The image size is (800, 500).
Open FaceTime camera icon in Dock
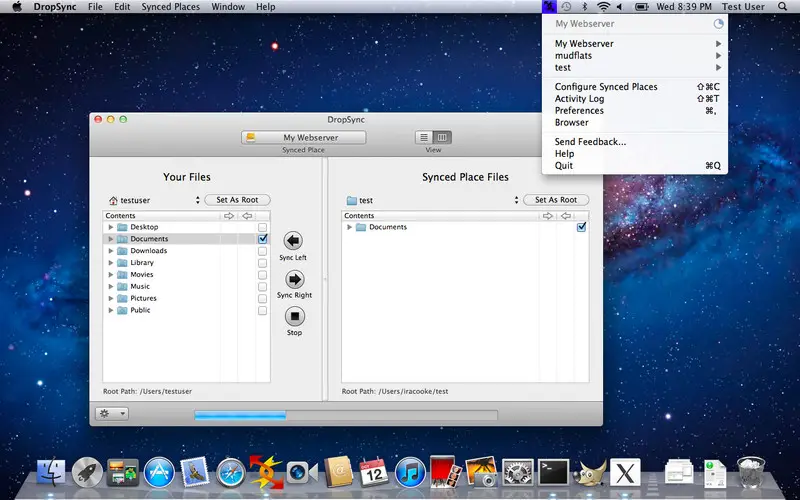pos(302,472)
